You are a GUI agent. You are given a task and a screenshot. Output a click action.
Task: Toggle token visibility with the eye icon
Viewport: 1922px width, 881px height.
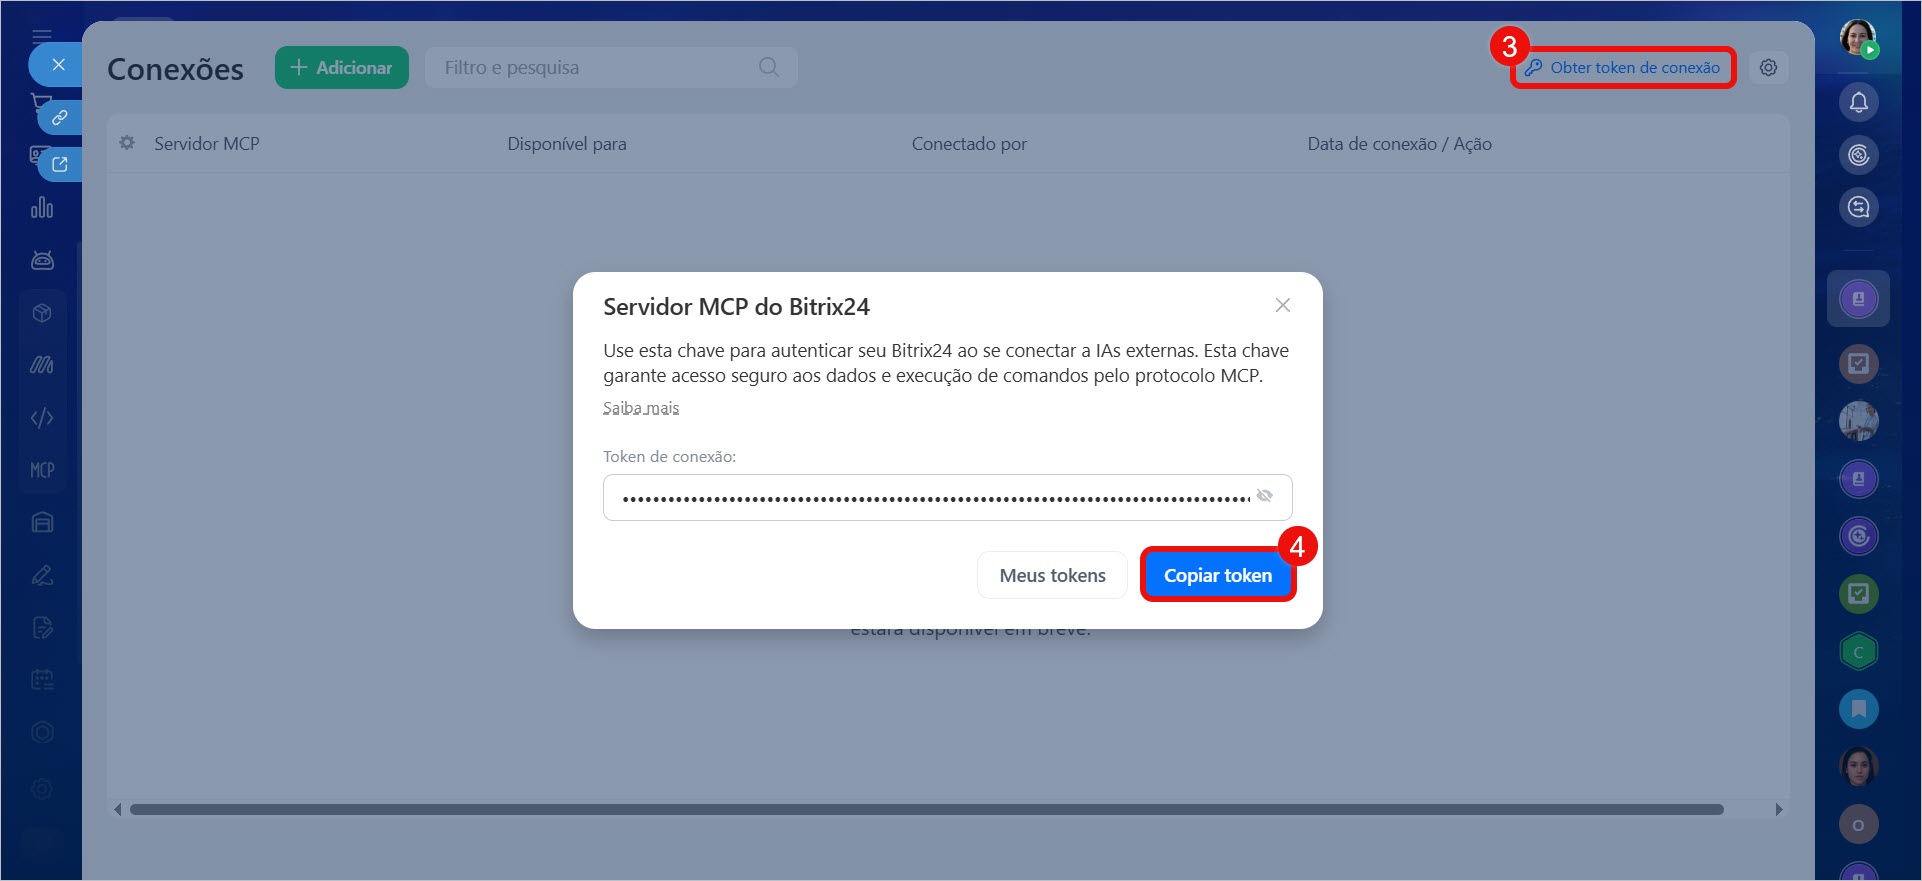tap(1264, 496)
